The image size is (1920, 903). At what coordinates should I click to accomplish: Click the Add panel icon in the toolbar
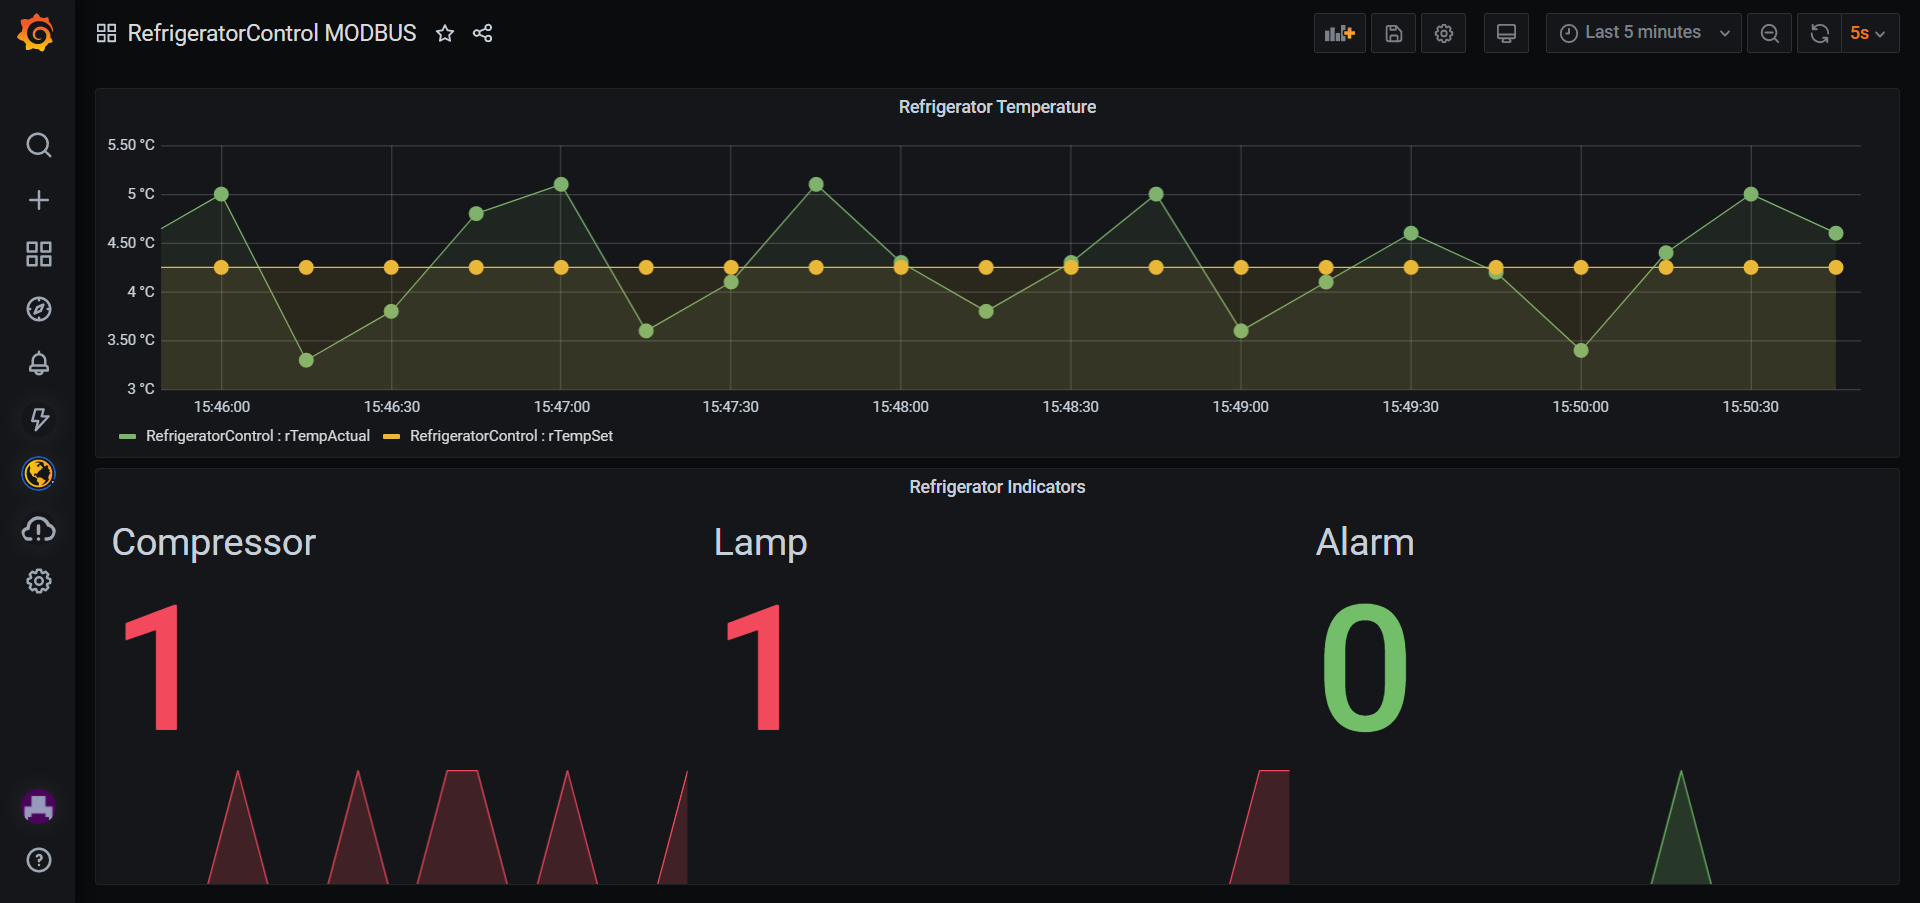1339,32
